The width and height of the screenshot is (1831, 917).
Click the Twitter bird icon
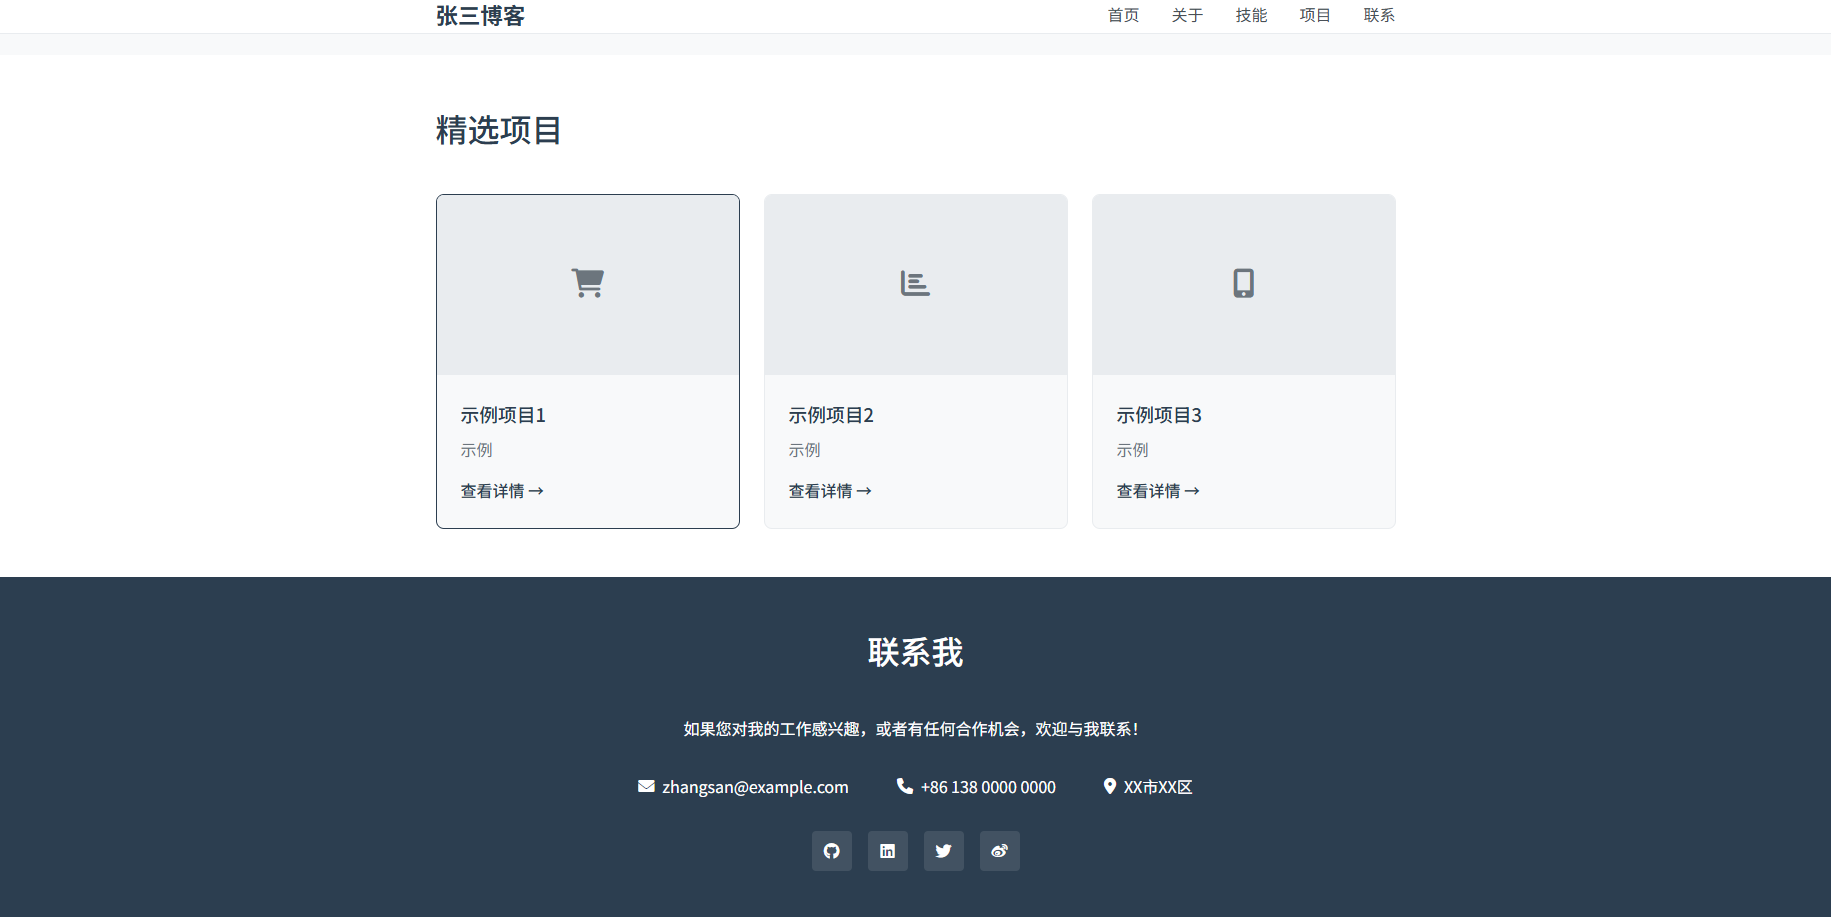click(x=943, y=851)
